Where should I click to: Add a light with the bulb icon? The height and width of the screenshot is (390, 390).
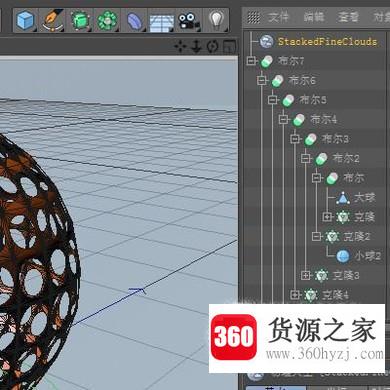[x=217, y=20]
